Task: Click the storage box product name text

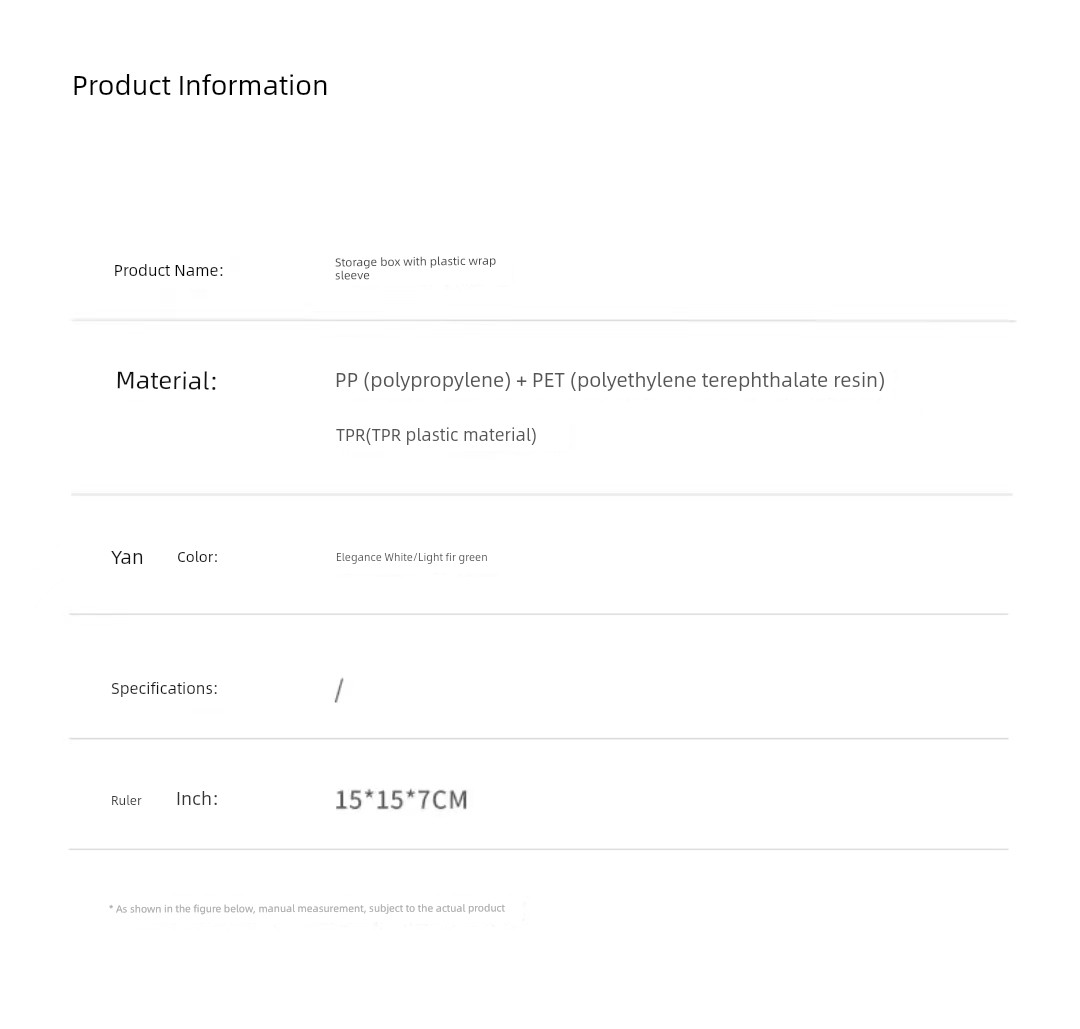Action: tap(415, 267)
